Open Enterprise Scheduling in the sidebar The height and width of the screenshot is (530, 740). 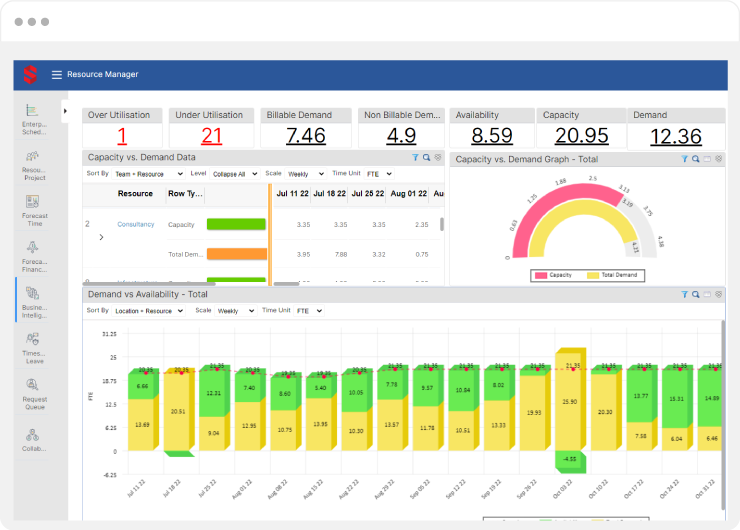click(x=34, y=119)
